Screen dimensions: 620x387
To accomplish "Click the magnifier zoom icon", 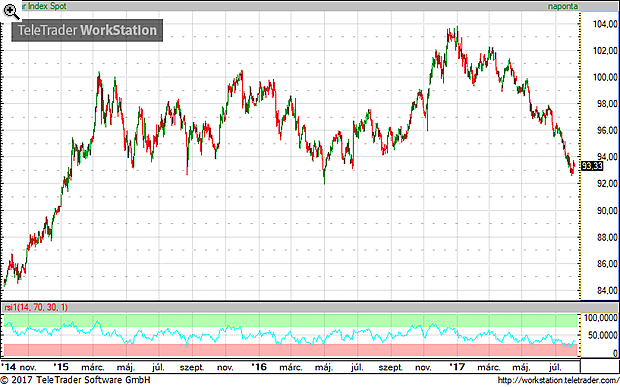I will click(x=11, y=11).
